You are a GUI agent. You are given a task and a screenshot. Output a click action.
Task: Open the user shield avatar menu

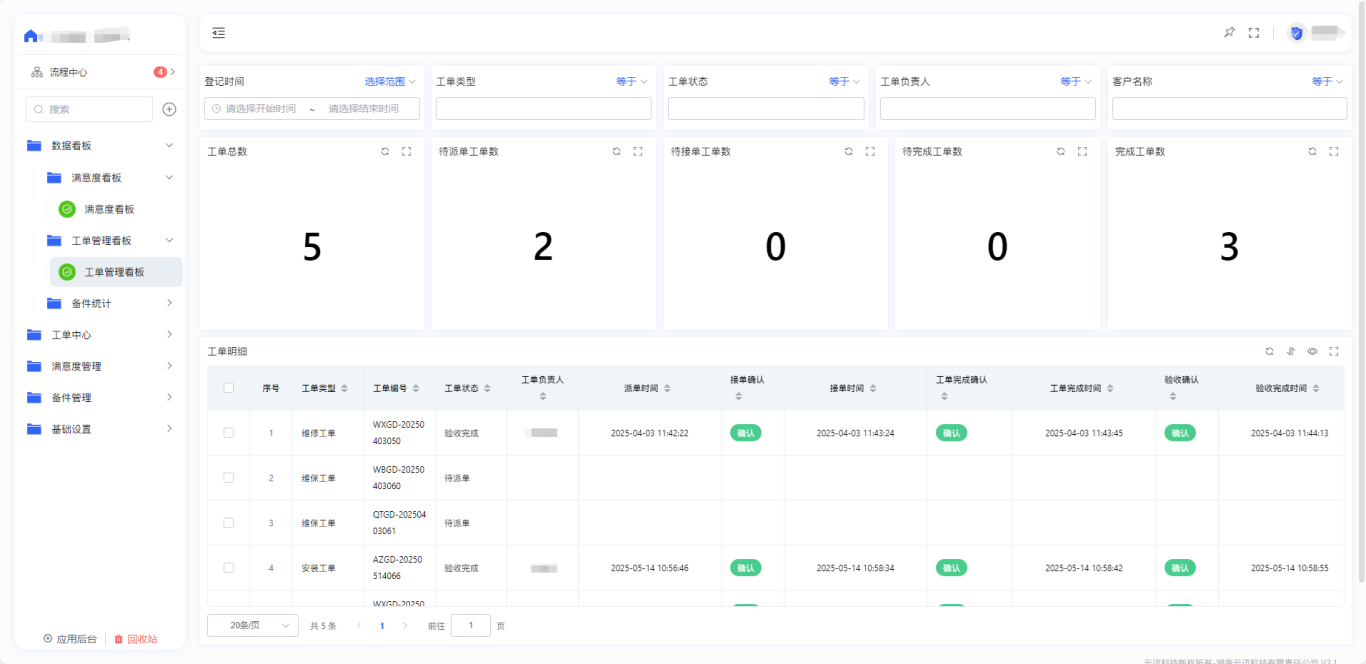click(x=1296, y=33)
